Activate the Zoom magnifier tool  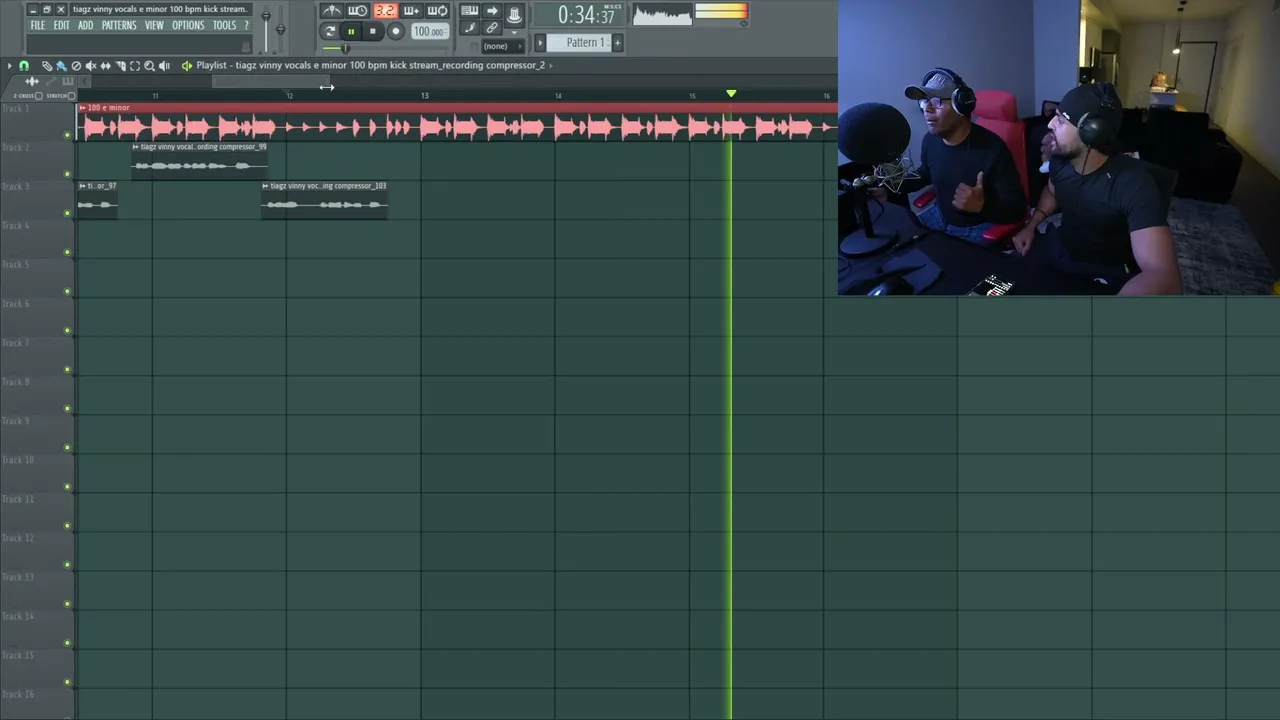click(150, 66)
